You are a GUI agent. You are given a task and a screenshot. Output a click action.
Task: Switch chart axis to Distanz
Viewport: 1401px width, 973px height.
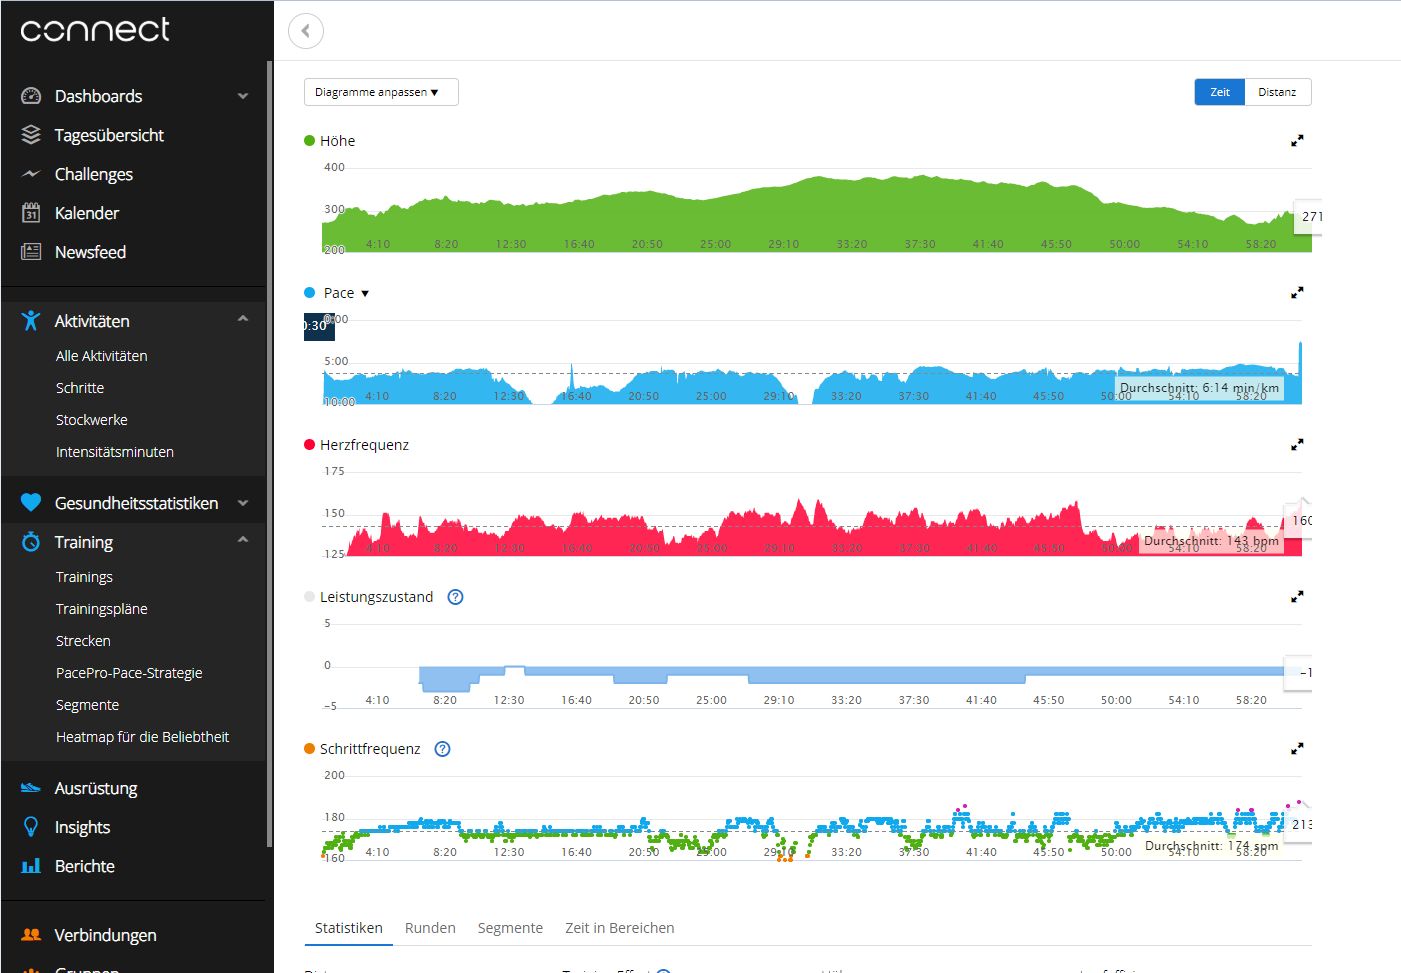(1277, 92)
